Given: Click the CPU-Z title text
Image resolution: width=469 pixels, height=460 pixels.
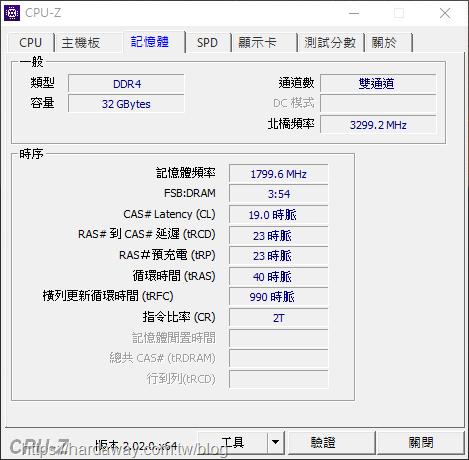Looking at the screenshot, I should (43, 13).
